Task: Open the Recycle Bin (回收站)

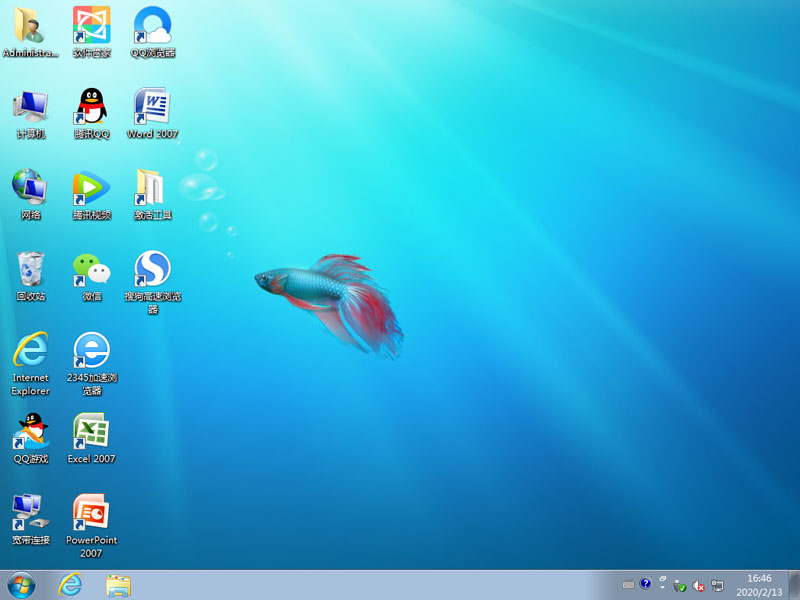Action: click(x=30, y=270)
